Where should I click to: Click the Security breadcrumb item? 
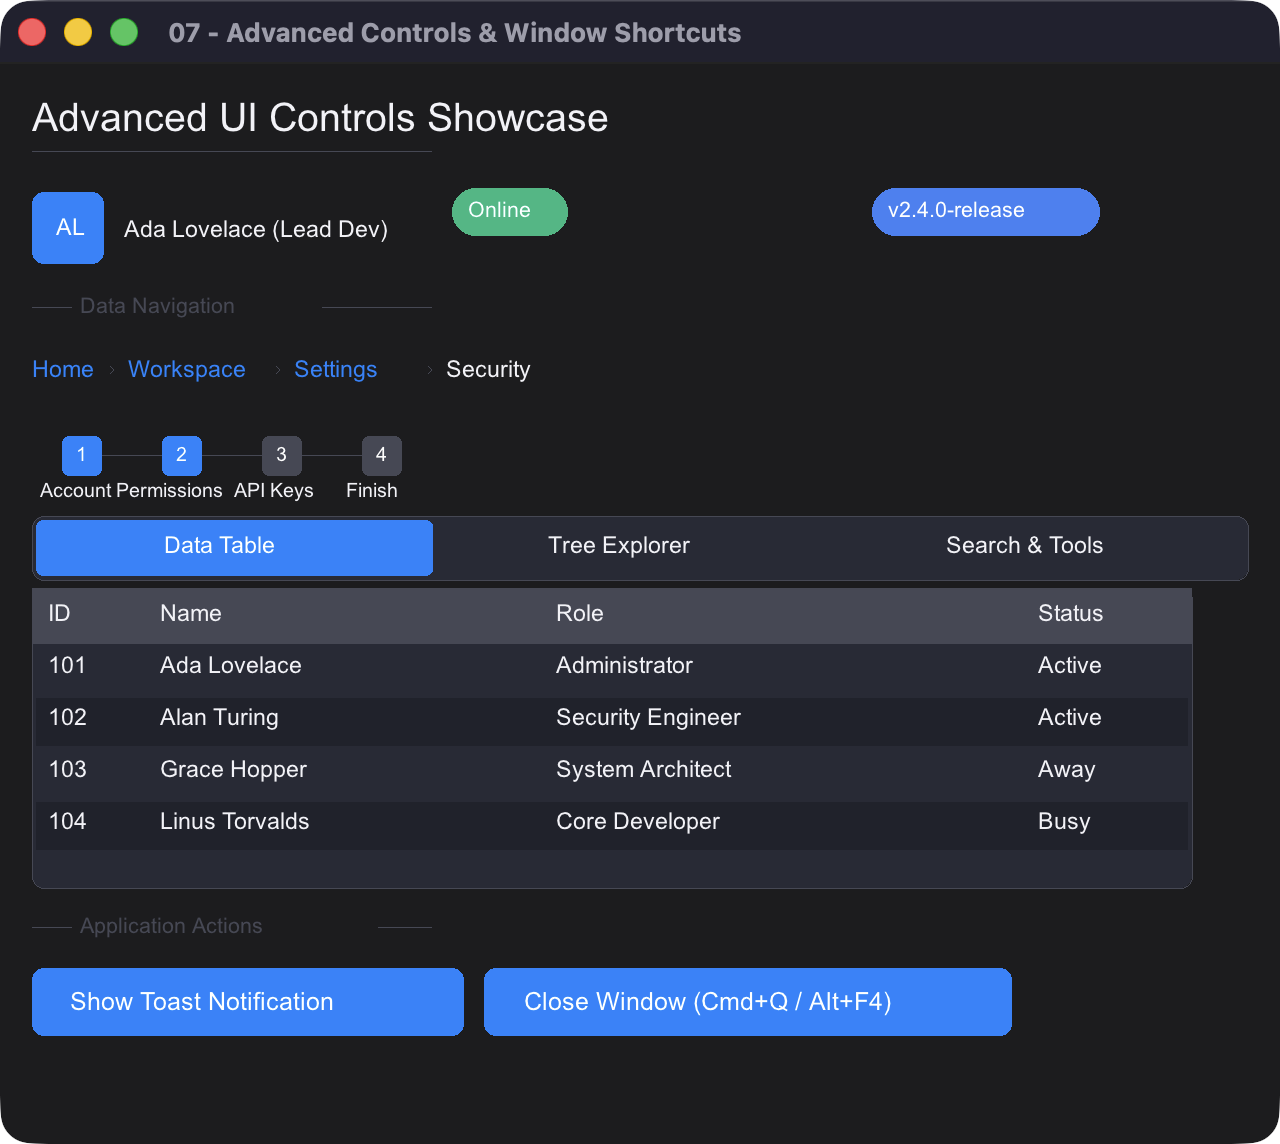pos(488,369)
